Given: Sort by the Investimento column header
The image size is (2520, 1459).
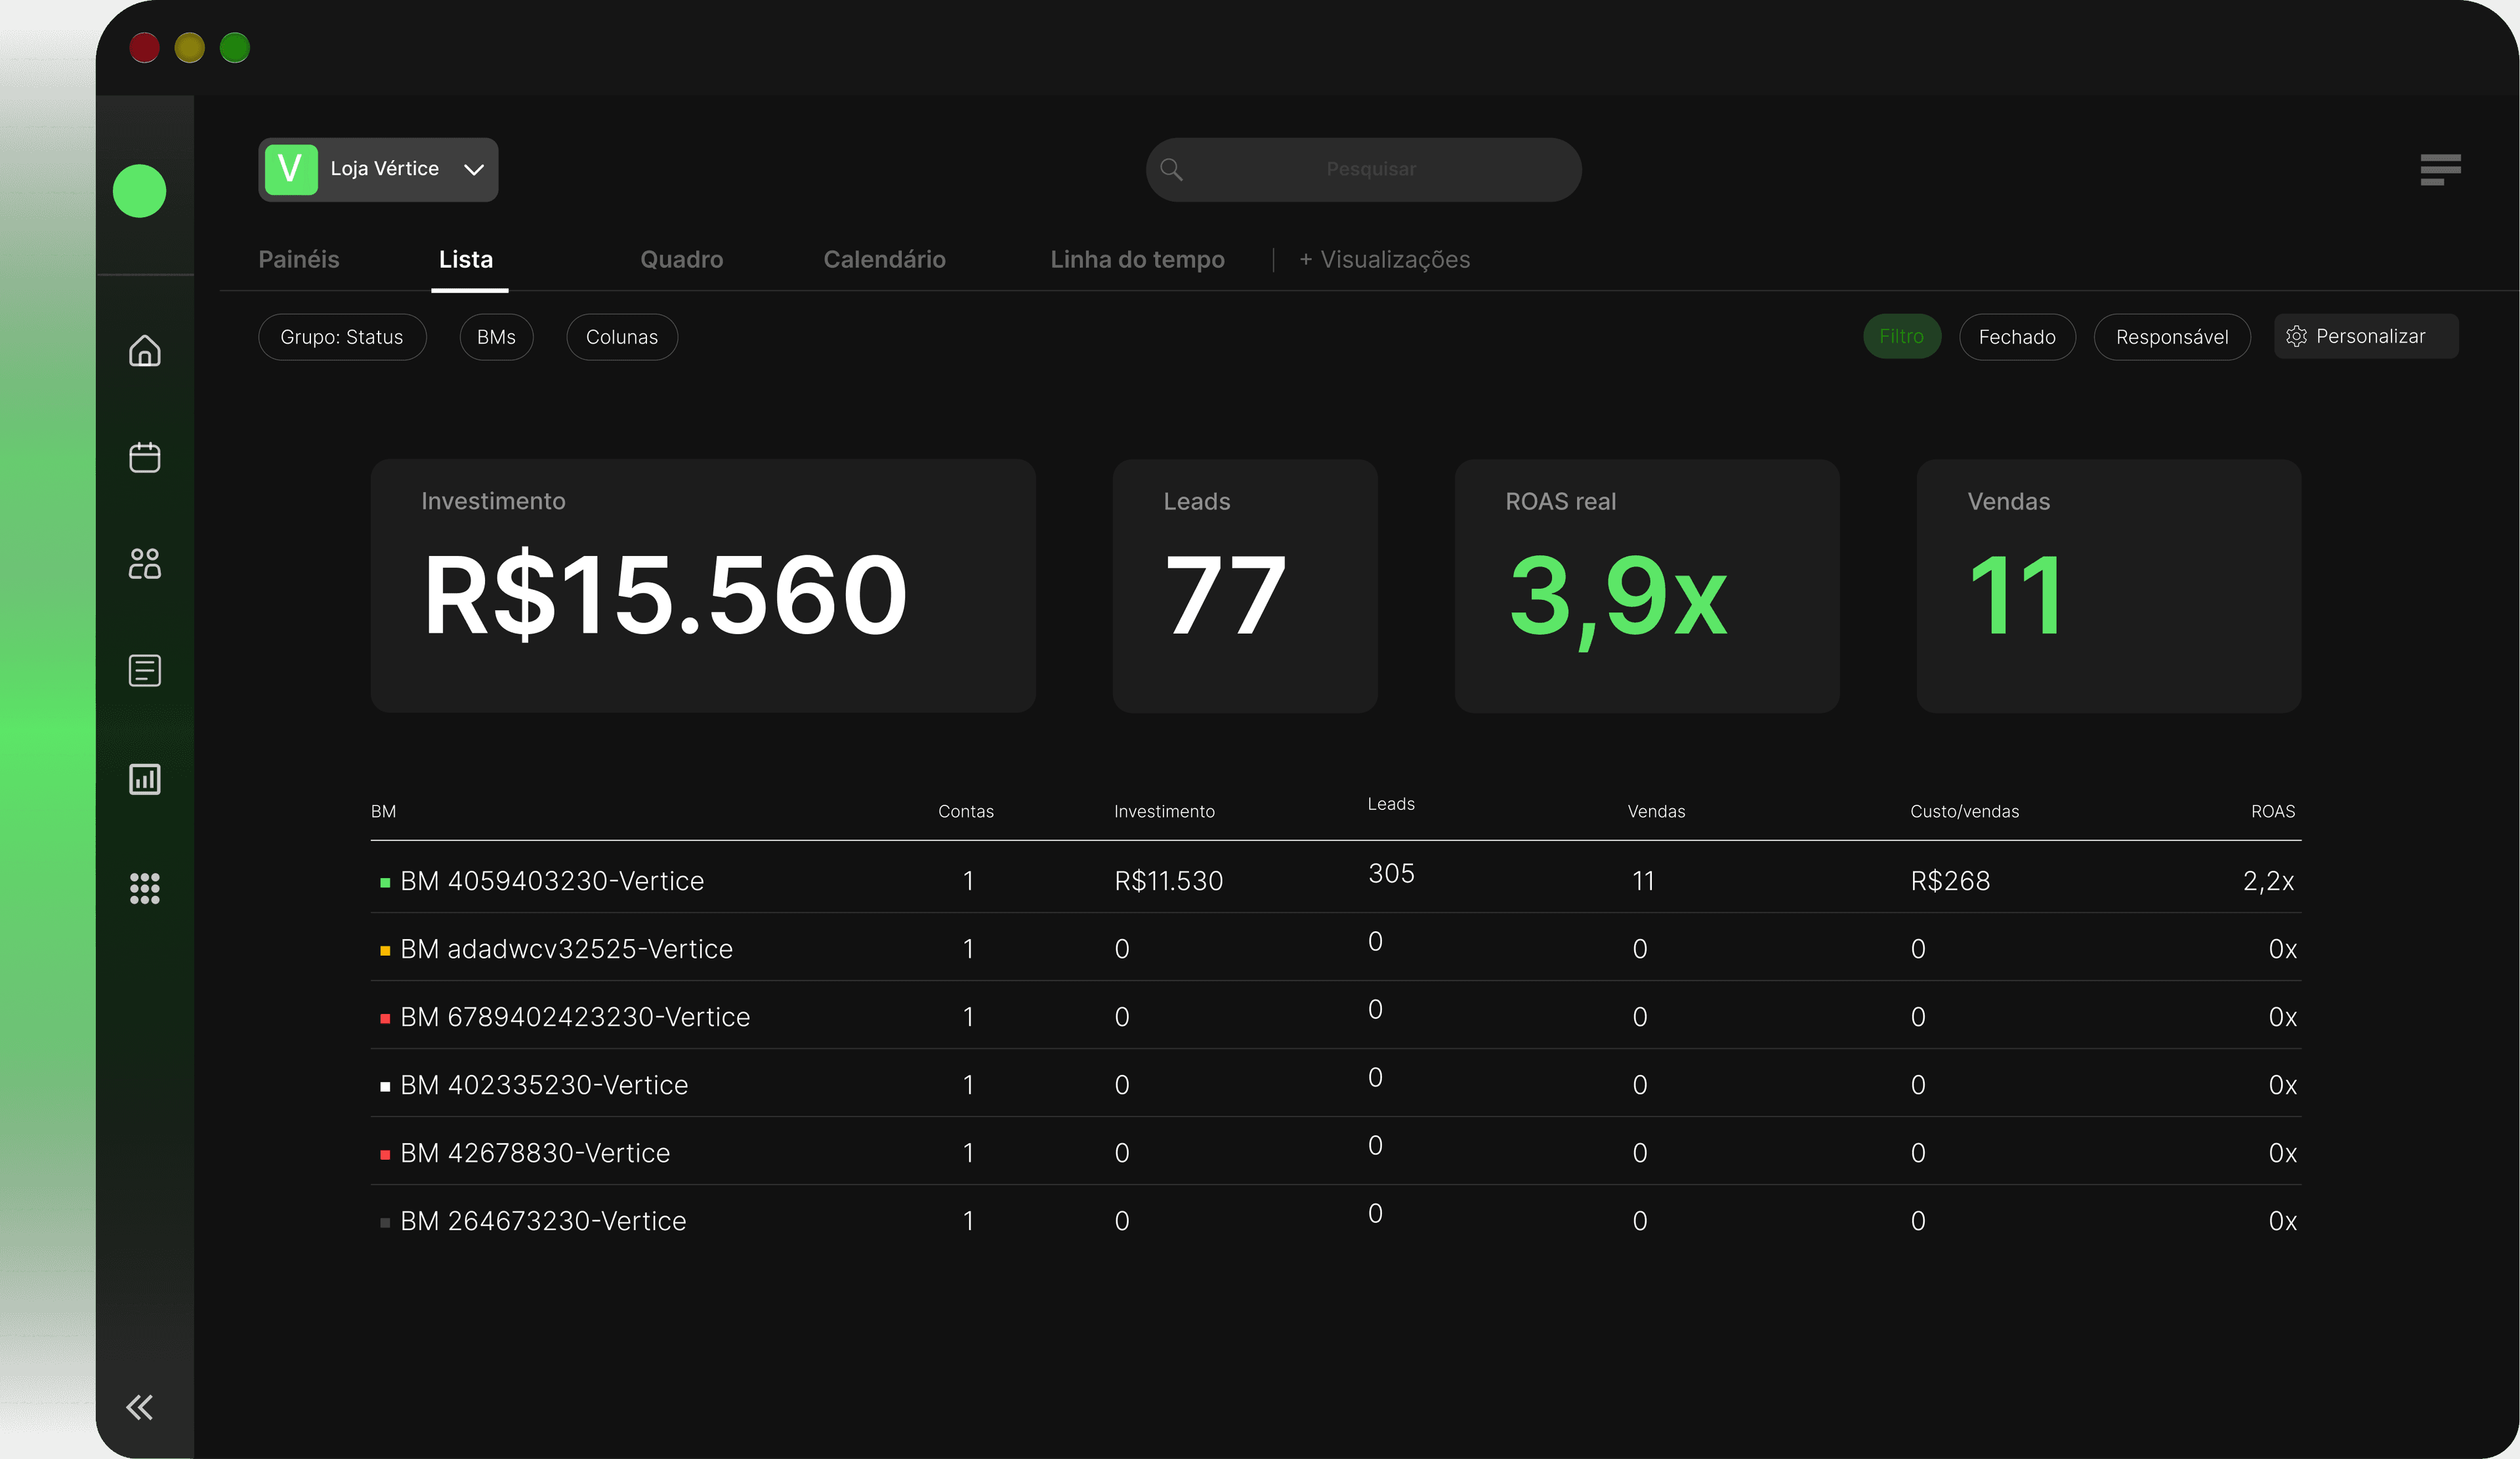Looking at the screenshot, I should 1164,811.
